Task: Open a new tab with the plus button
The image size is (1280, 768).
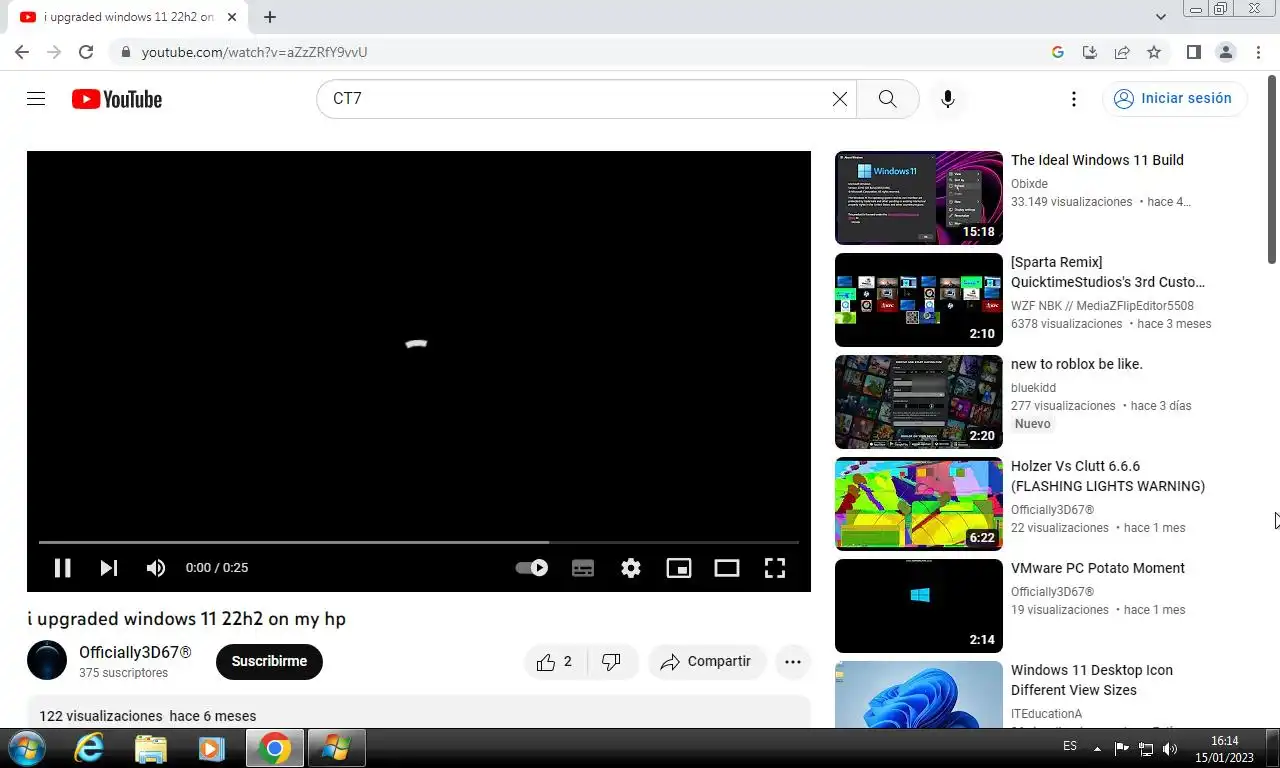Action: click(270, 17)
